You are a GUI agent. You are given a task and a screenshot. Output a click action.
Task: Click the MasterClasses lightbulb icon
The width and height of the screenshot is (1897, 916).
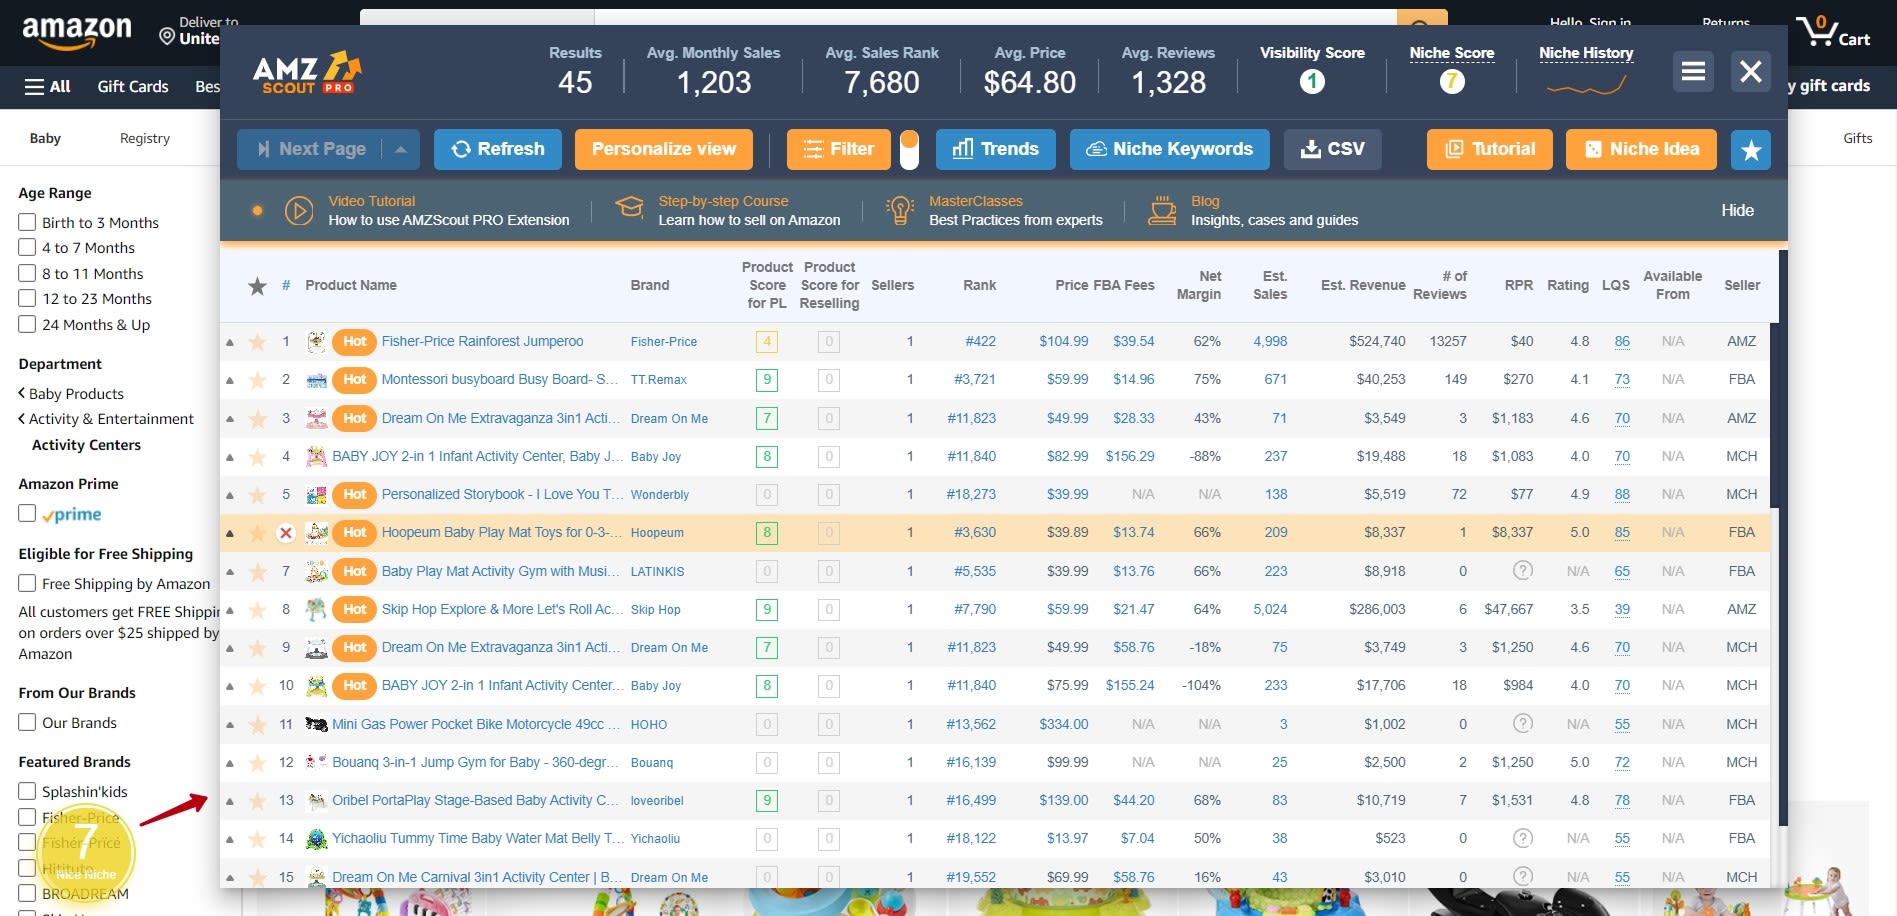point(899,211)
